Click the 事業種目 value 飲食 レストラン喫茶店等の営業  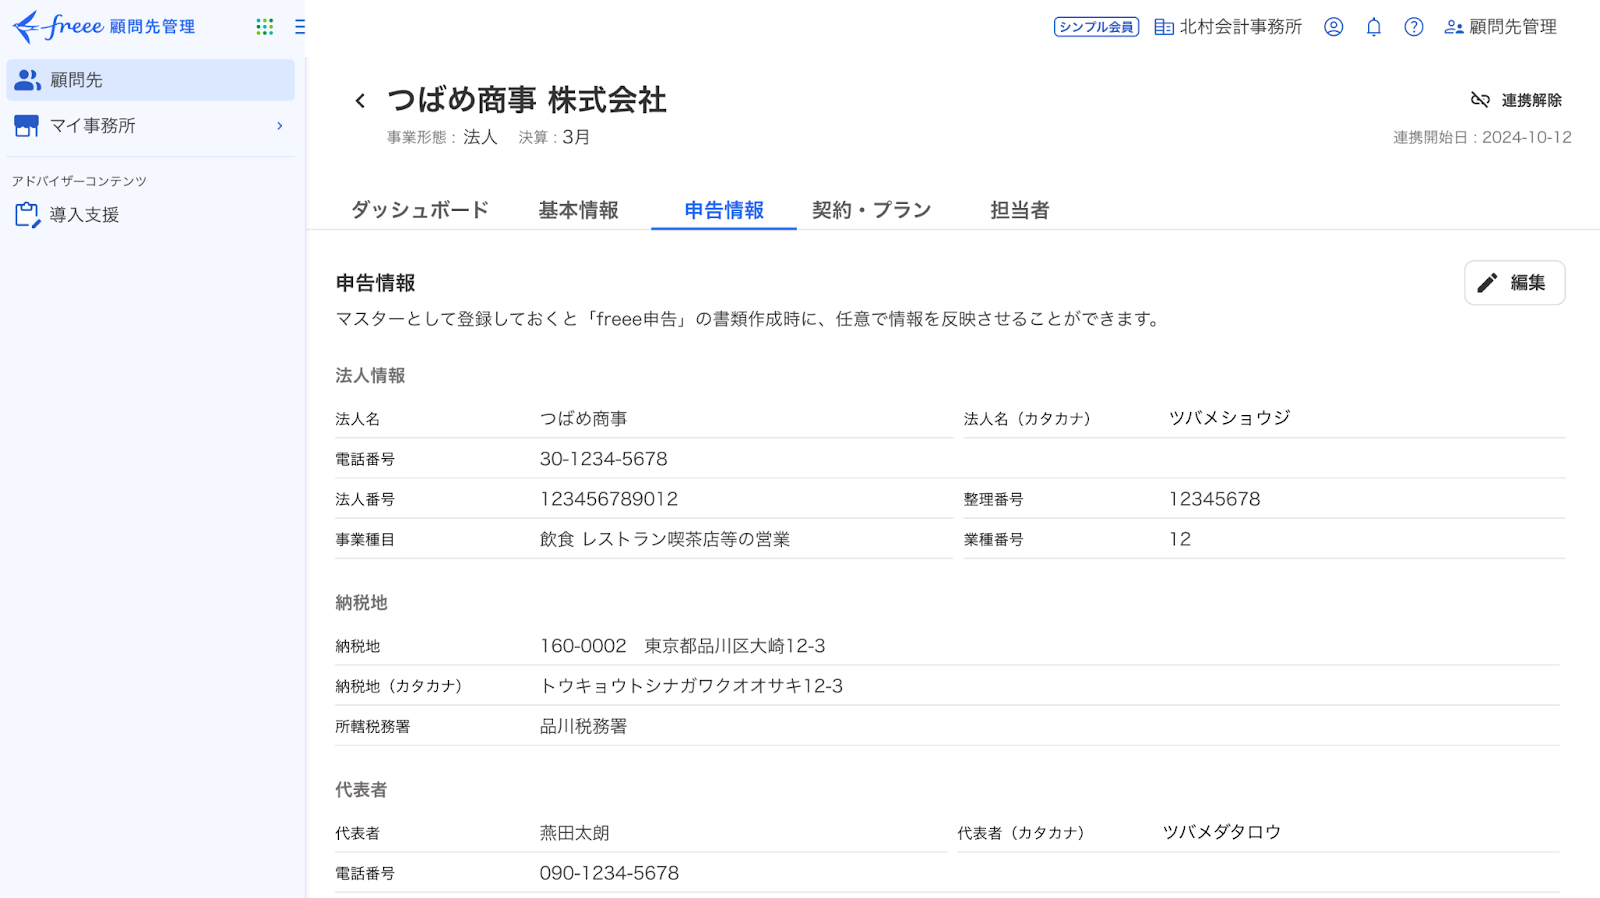665,539
